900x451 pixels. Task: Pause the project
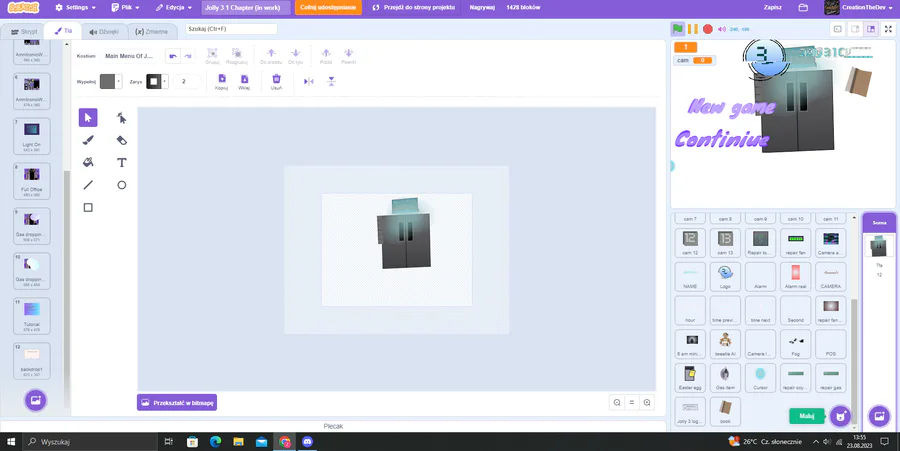coord(693,29)
